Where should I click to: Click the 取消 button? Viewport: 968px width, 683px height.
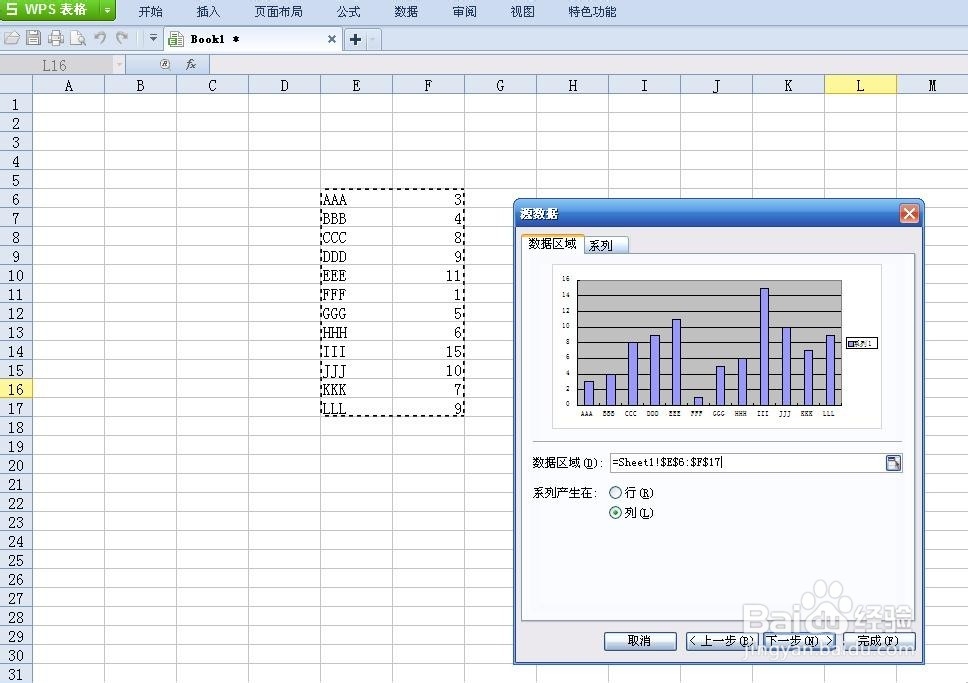[x=640, y=641]
